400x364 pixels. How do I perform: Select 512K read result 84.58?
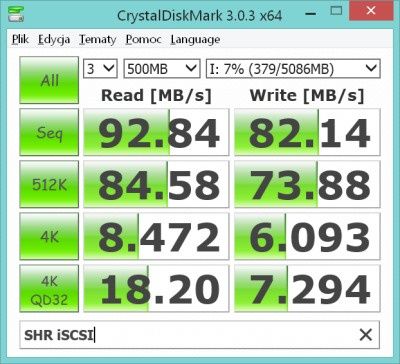156,184
